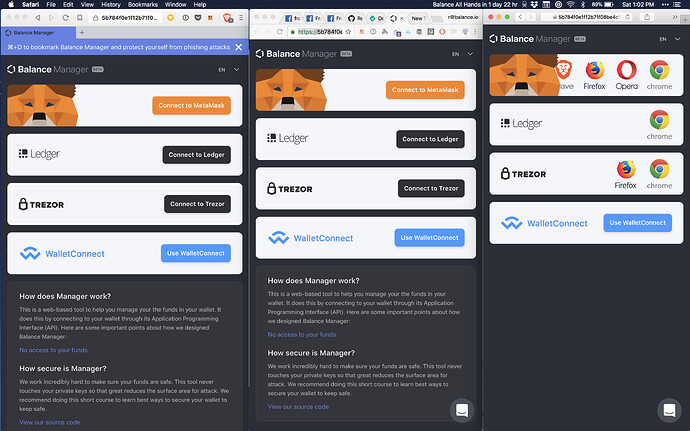This screenshot has width=690, height=431.
Task: Click Use WalletConnect in Chrome window
Action: pyautogui.click(x=429, y=238)
